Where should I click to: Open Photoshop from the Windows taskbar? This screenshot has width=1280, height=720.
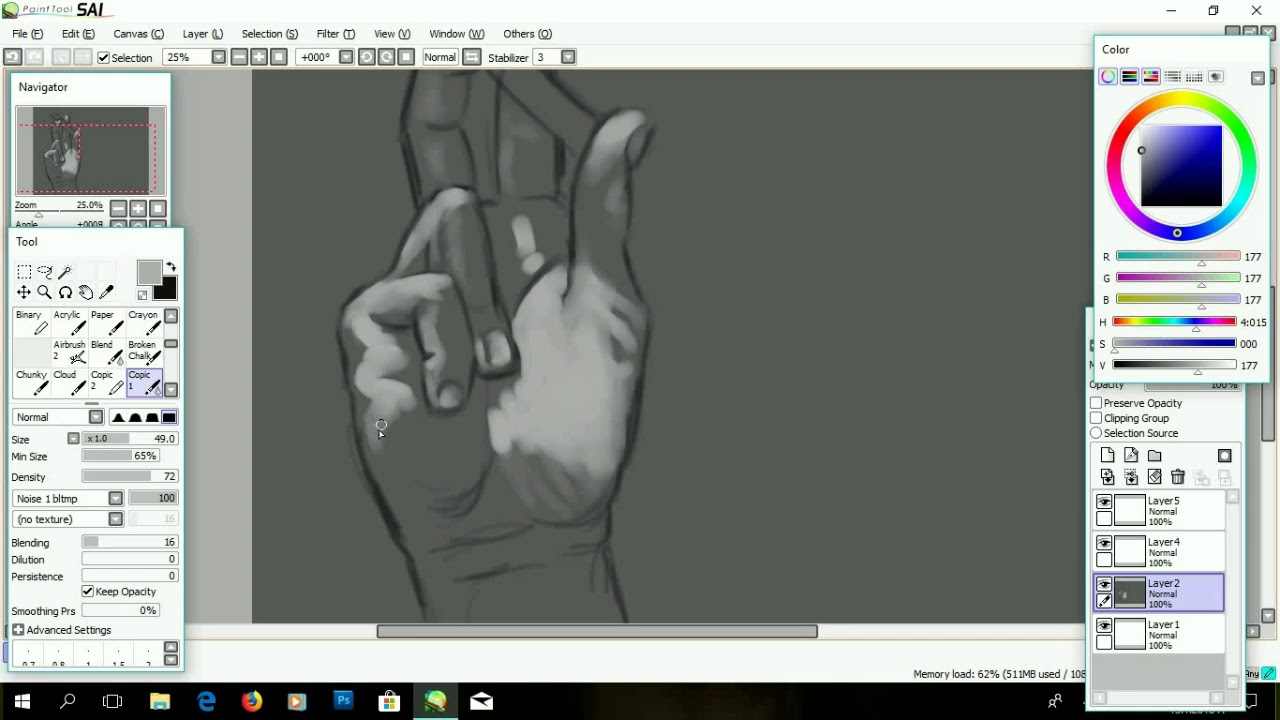tap(343, 701)
